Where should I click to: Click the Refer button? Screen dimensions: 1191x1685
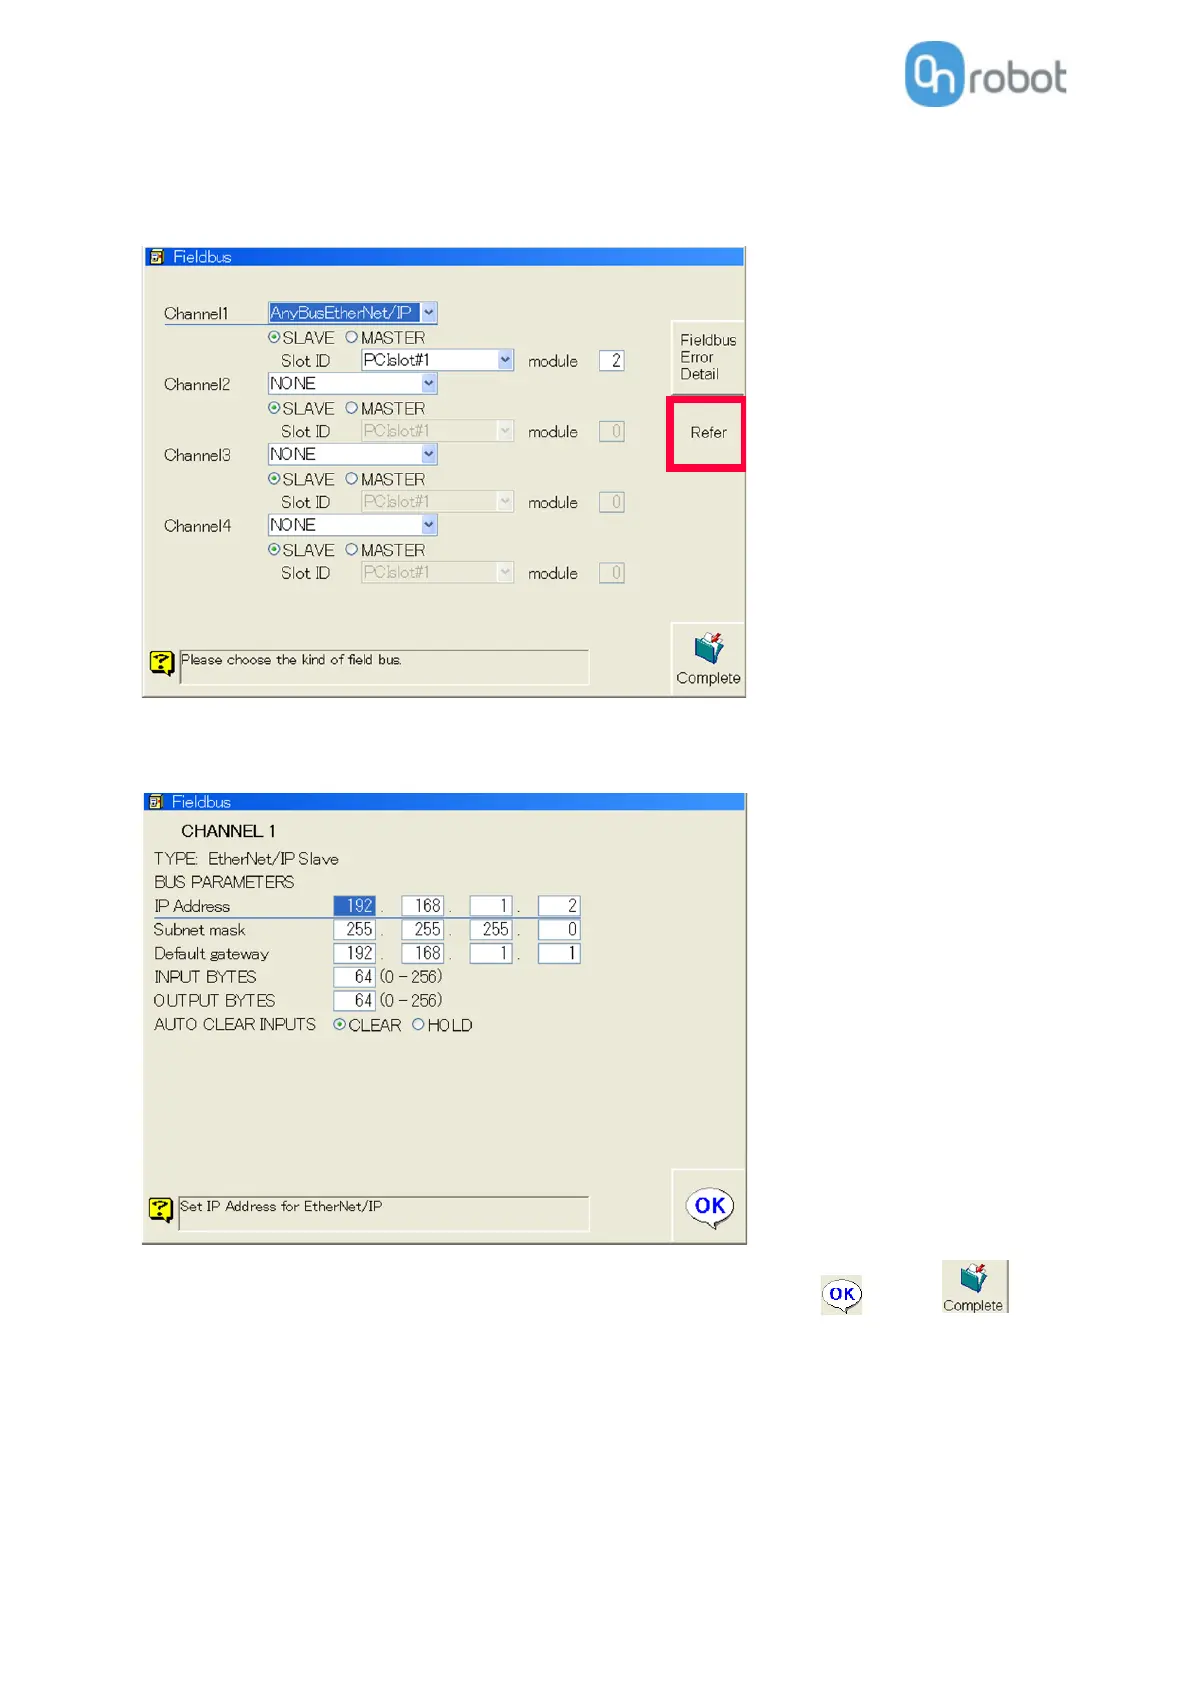(708, 433)
